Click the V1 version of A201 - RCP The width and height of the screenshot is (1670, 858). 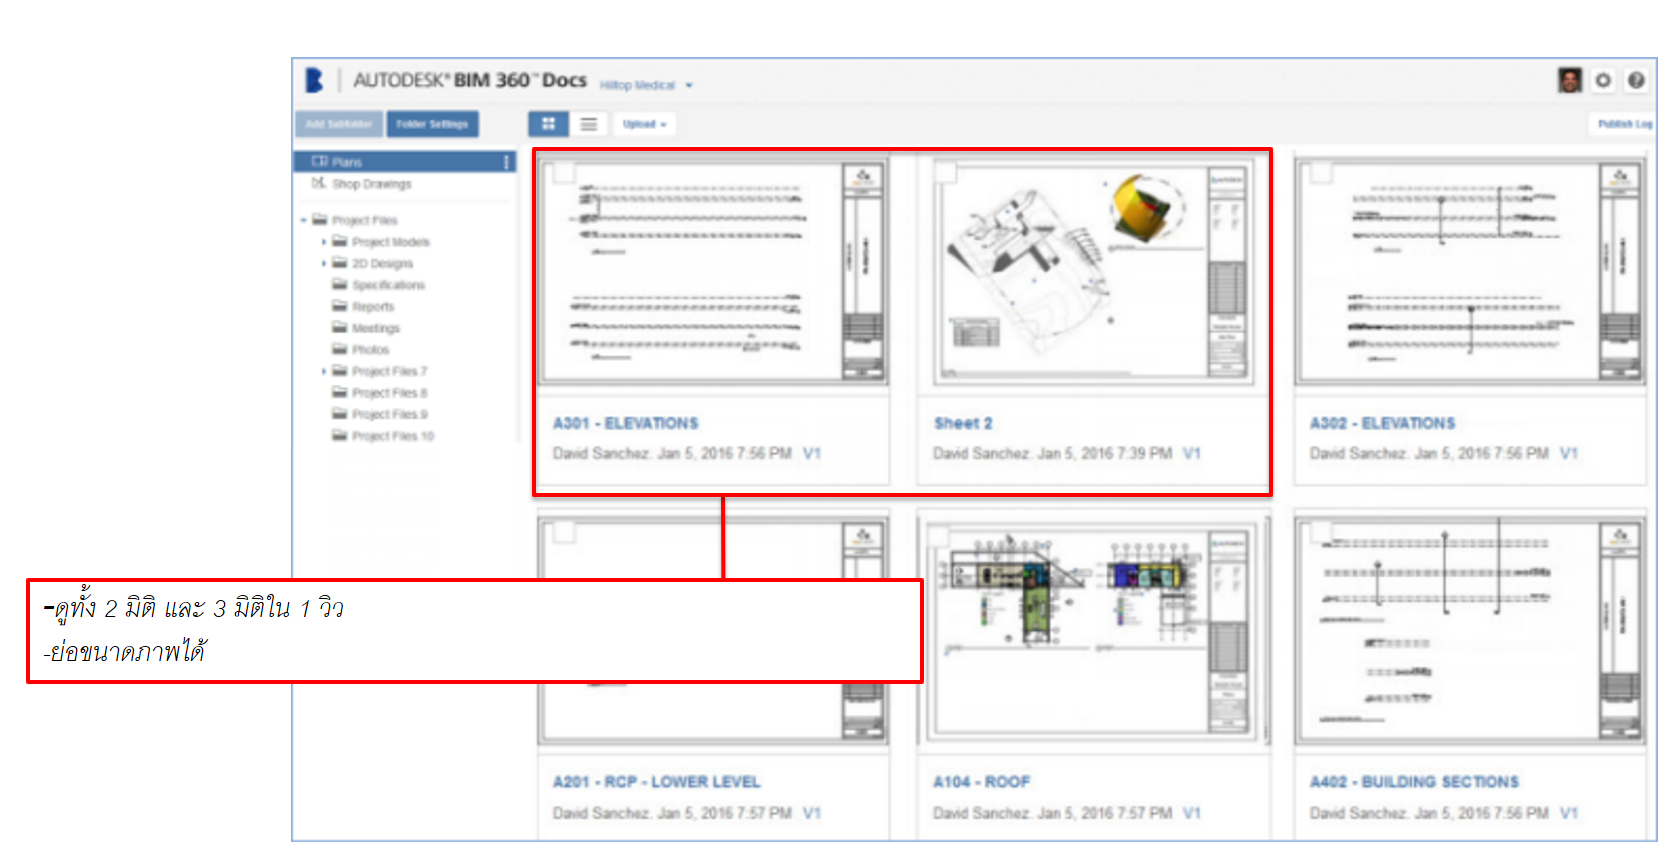point(812,813)
